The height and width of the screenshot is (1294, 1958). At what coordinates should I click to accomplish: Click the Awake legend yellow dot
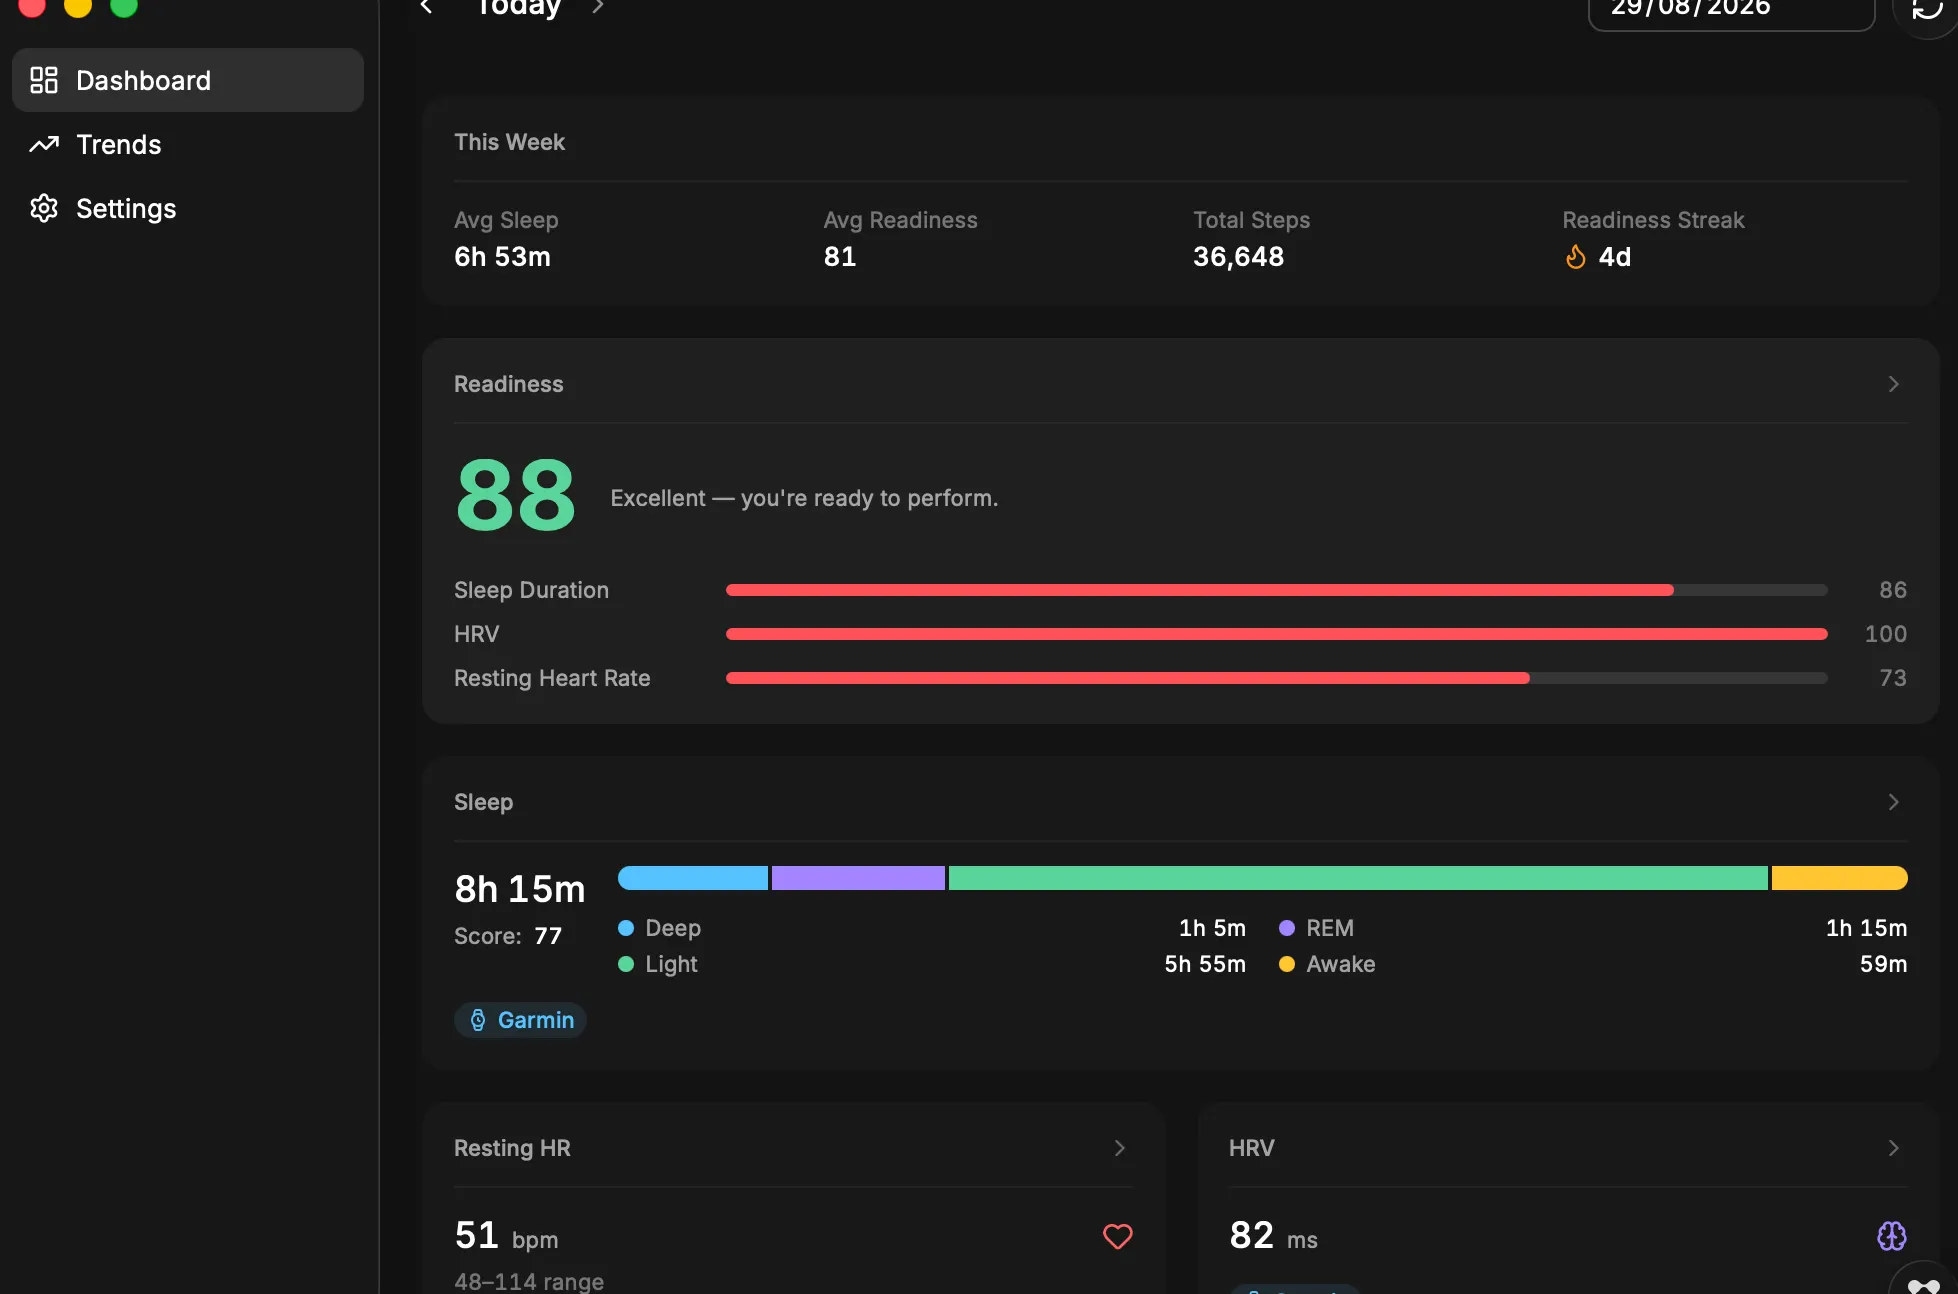pyautogui.click(x=1287, y=964)
